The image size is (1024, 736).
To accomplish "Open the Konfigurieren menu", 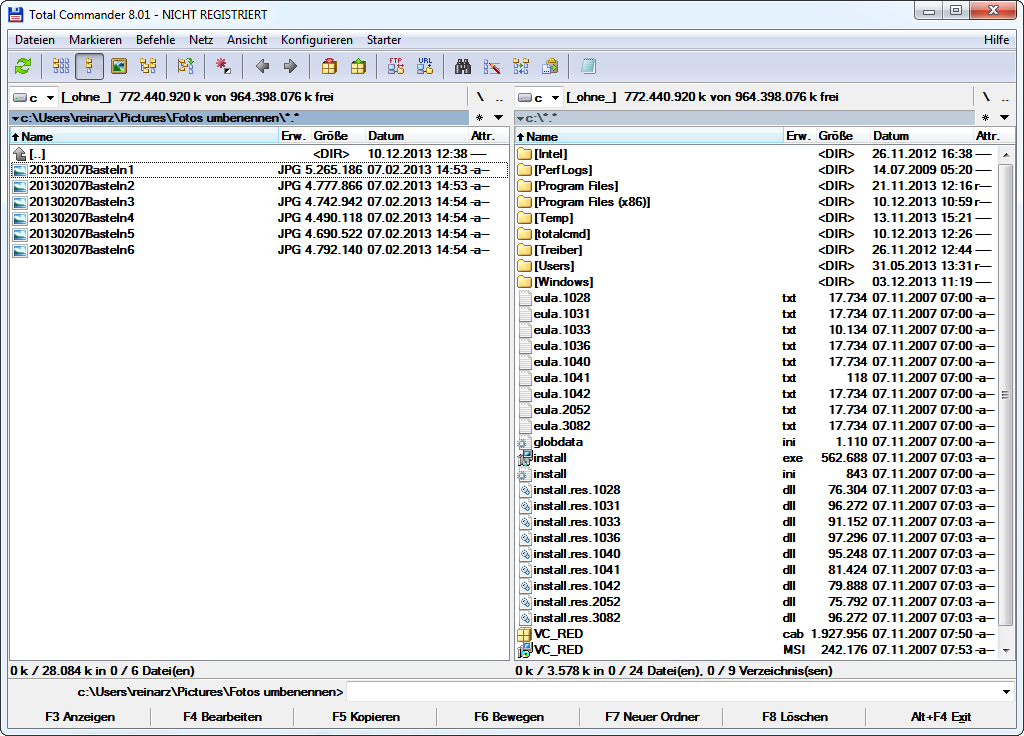I will coord(316,40).
